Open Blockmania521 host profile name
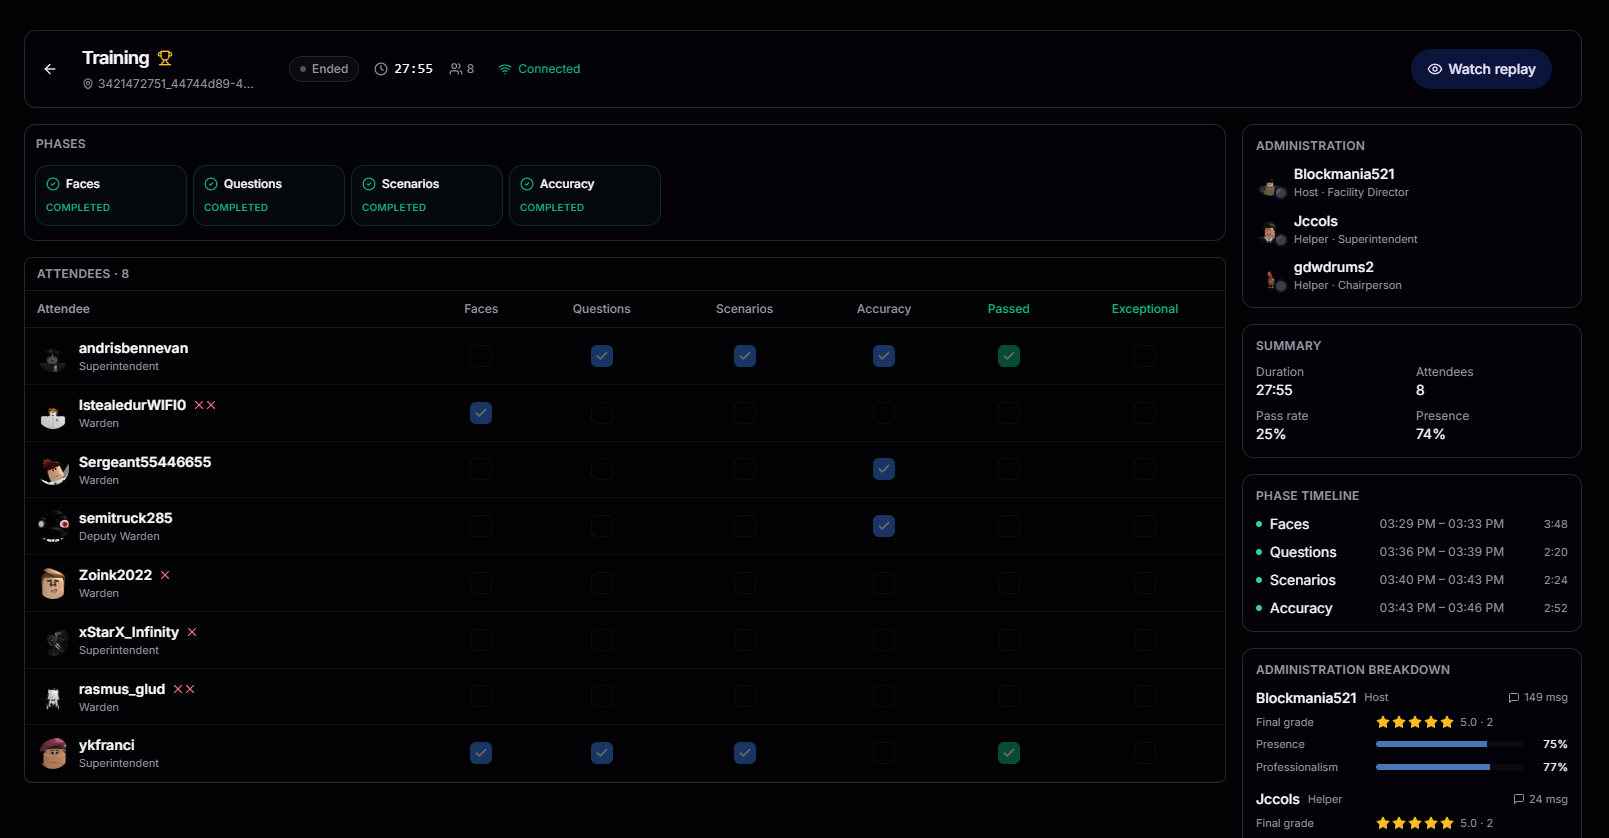1609x838 pixels. (1344, 174)
